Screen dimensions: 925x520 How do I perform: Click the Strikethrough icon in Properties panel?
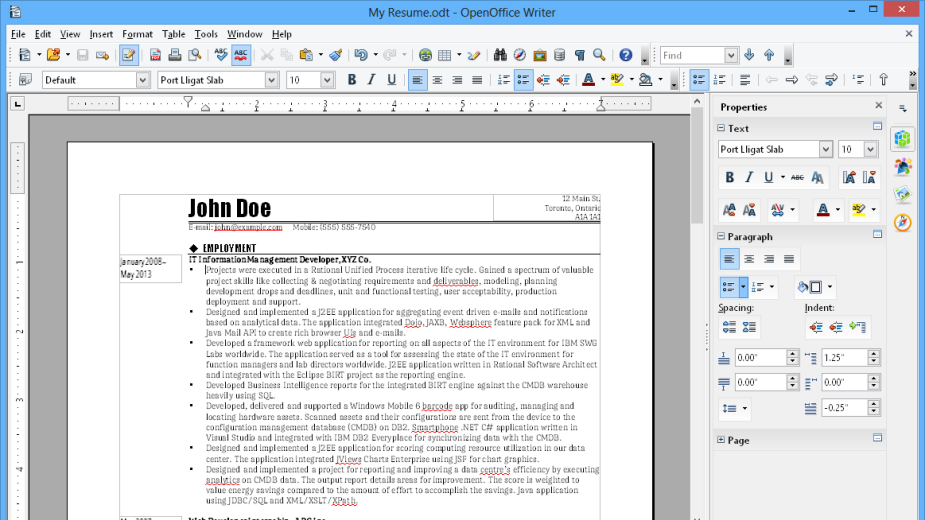(x=797, y=178)
